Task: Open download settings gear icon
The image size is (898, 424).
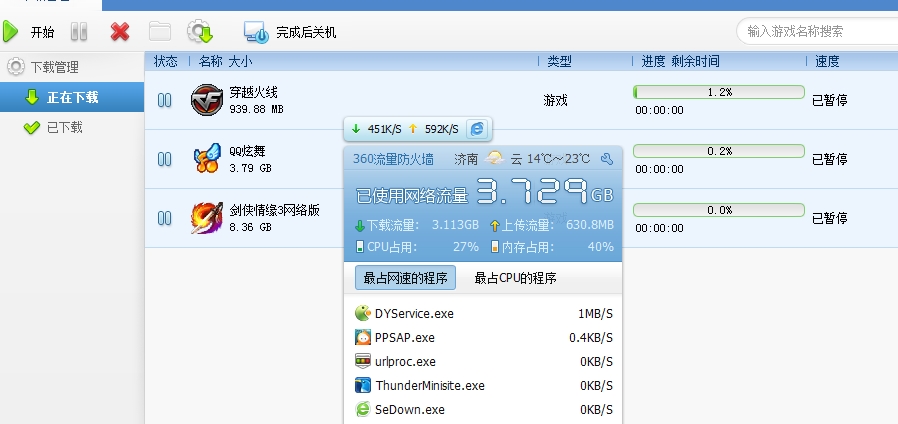Action: (x=200, y=32)
